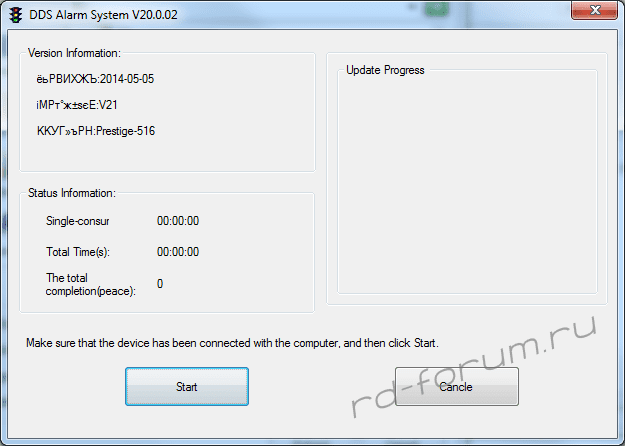This screenshot has height=446, width=625.
Task: Click the Start button
Action: pyautogui.click(x=187, y=387)
